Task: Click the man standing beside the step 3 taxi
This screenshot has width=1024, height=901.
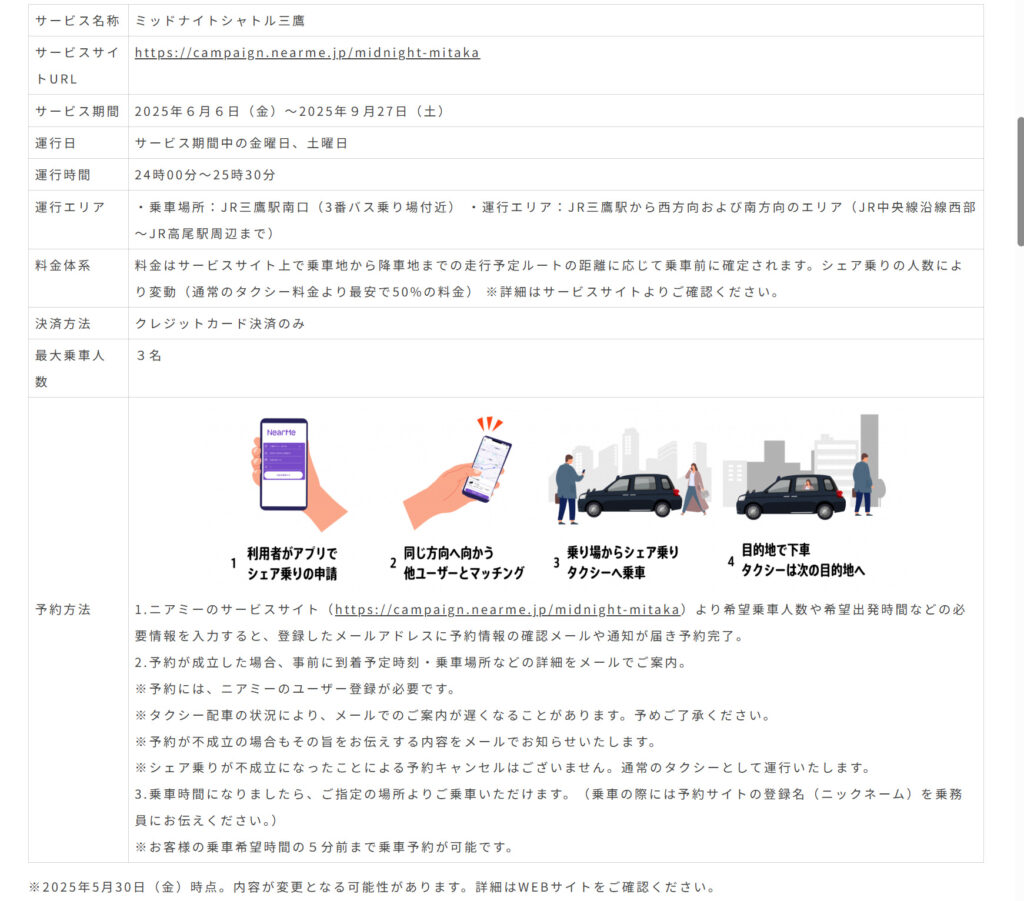Action: pos(568,488)
